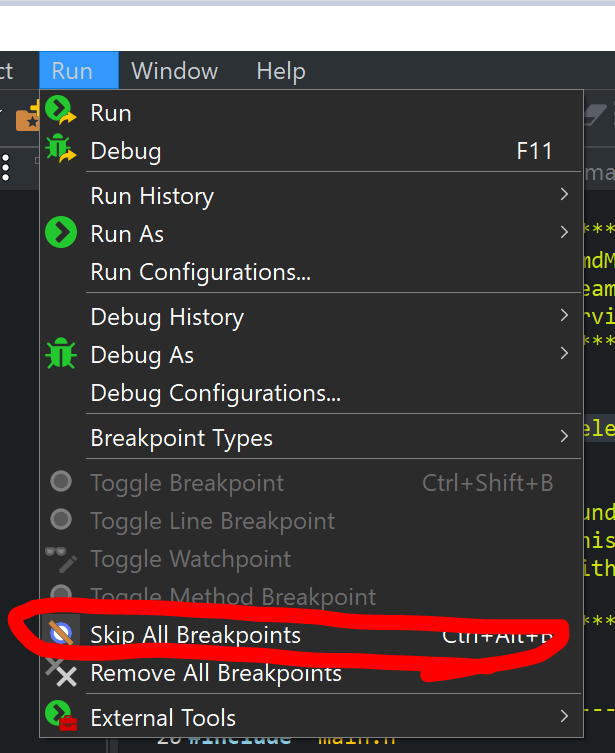This screenshot has height=753, width=615.
Task: Click the Debug bug icon
Action: [61, 150]
